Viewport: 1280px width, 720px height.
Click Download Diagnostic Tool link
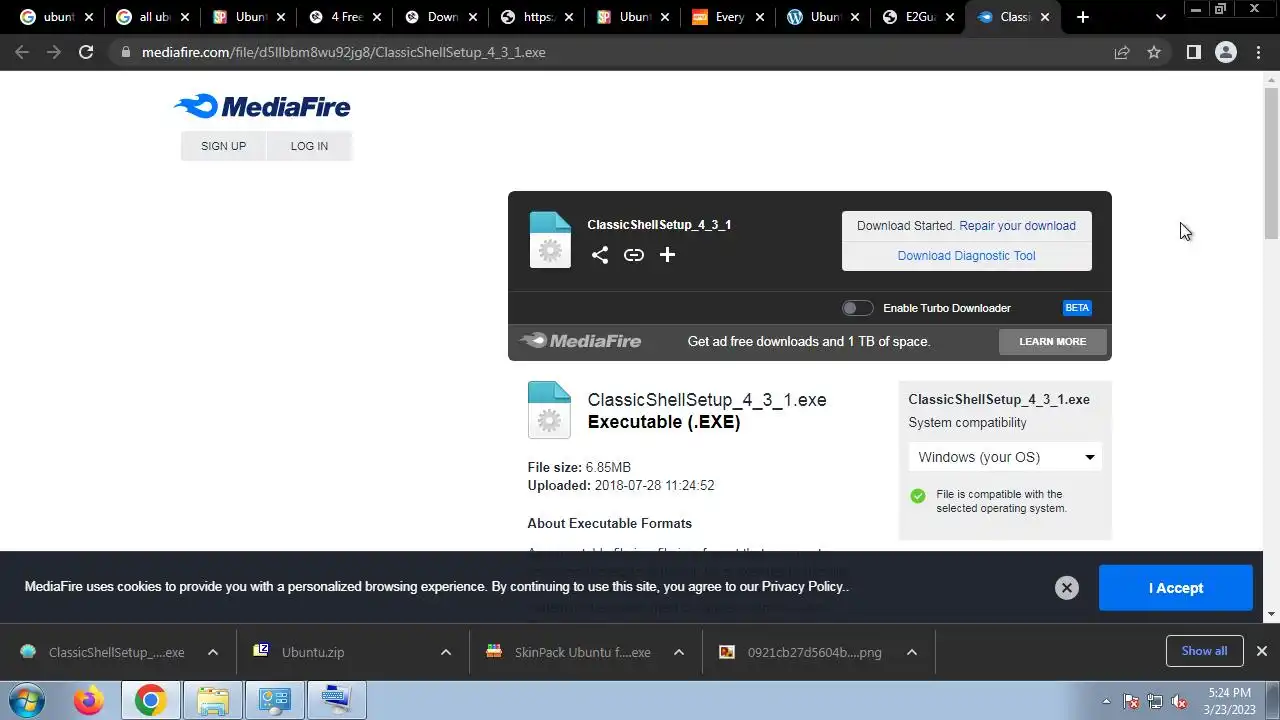click(966, 256)
